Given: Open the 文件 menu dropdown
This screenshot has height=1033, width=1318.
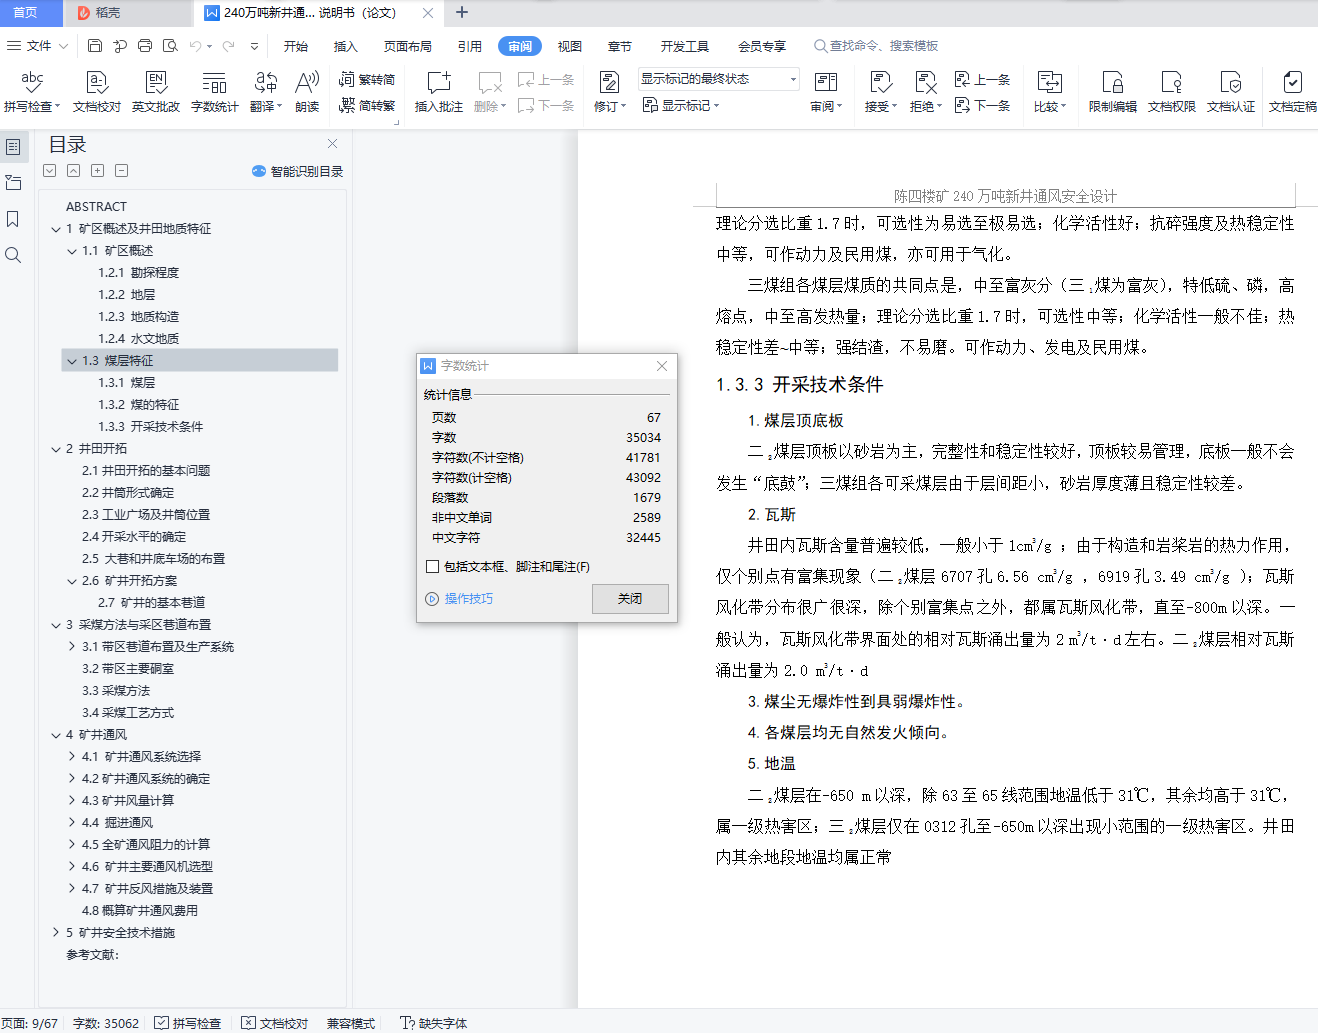Looking at the screenshot, I should (x=38, y=46).
